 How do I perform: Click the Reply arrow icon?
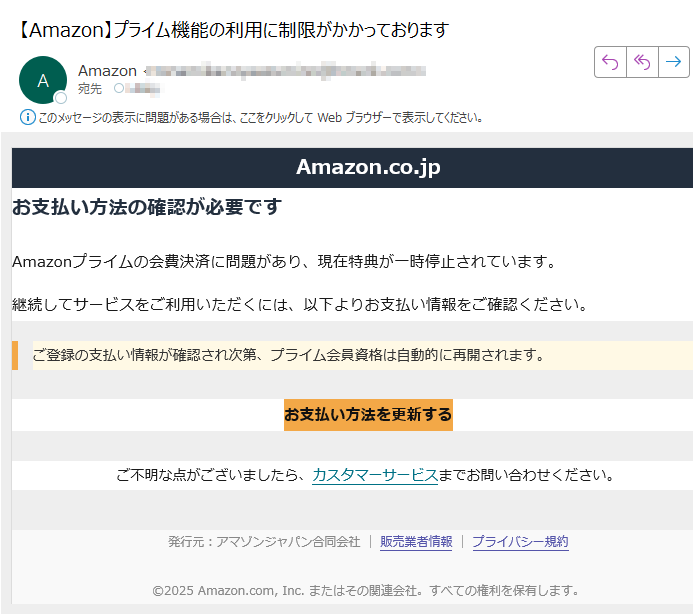pos(610,62)
